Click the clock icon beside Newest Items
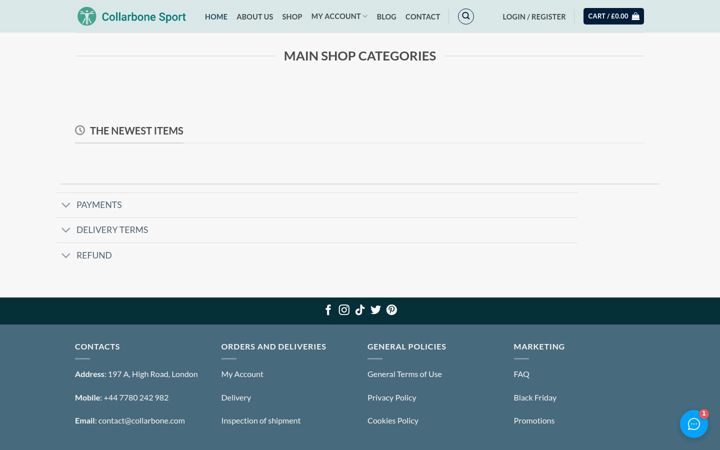 coord(80,130)
